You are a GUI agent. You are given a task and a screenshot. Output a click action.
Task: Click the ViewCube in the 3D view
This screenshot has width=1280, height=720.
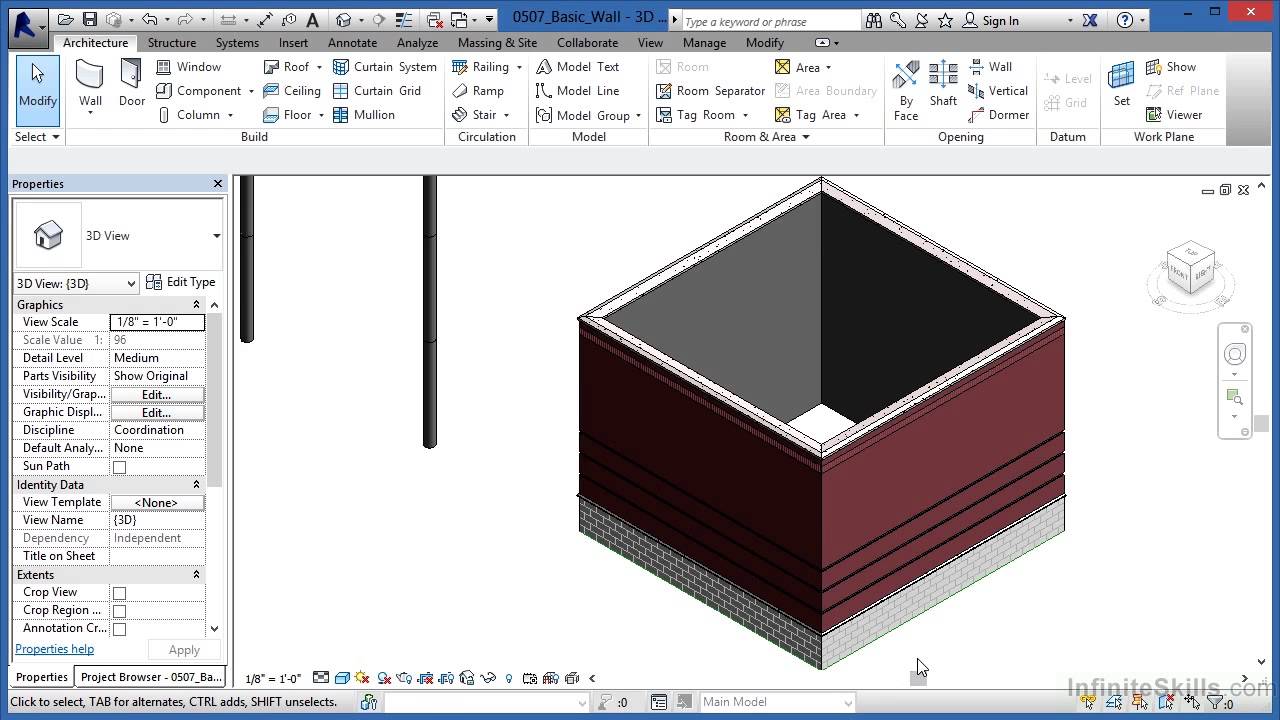pyautogui.click(x=1190, y=268)
